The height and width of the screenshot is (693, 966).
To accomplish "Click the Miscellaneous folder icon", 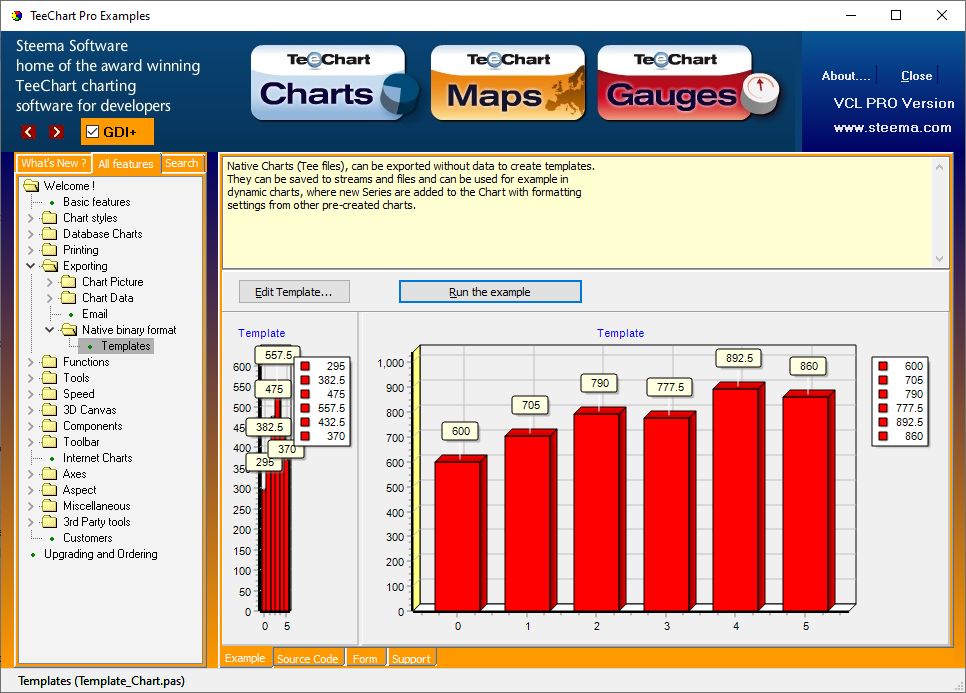I will (49, 506).
